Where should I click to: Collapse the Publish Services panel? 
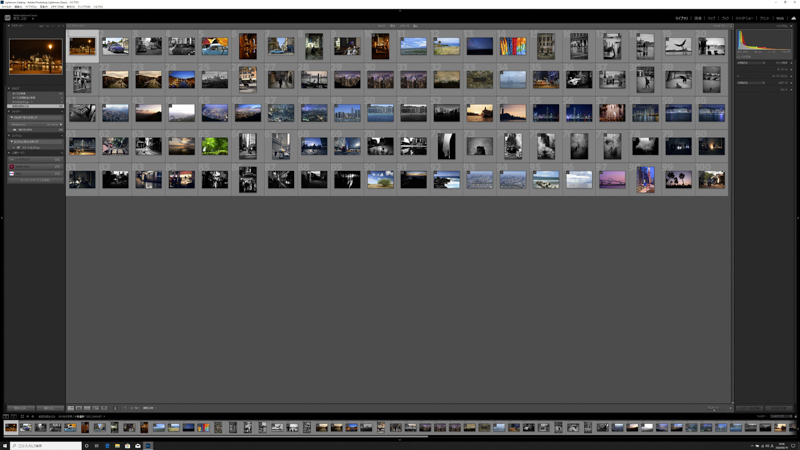(x=9, y=153)
